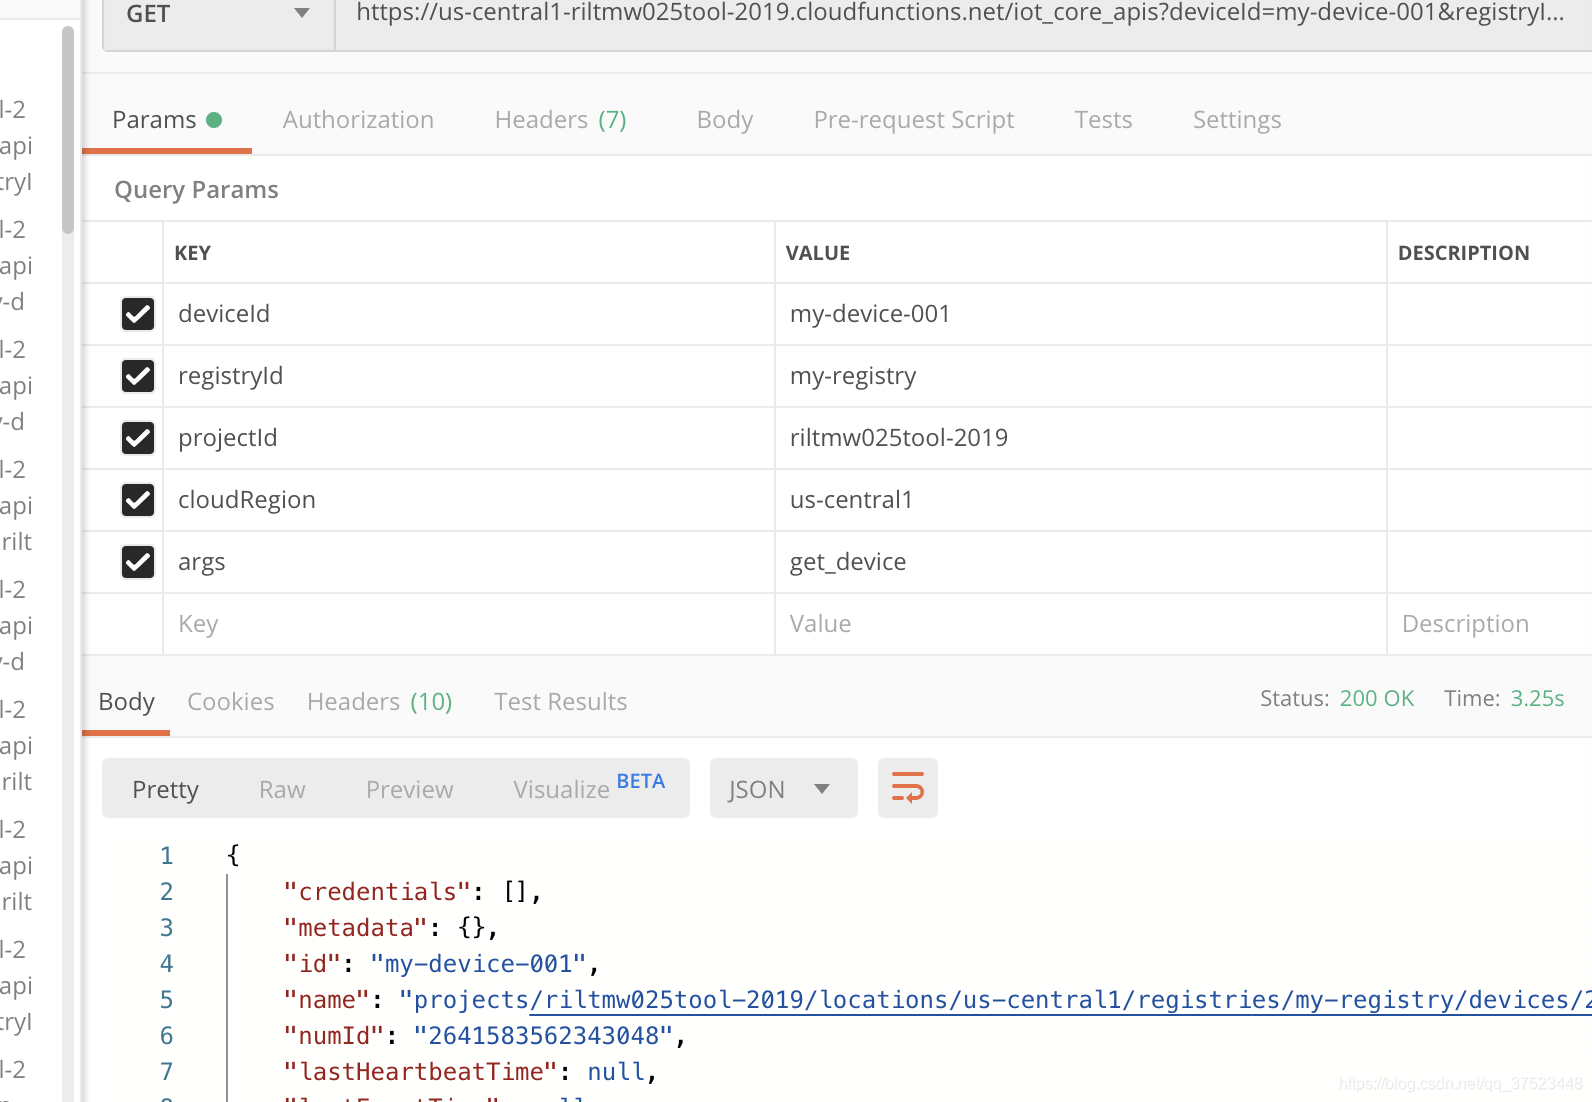Click the my-device-001 value cell
Screen dimensions: 1592x1102
pos(1081,314)
